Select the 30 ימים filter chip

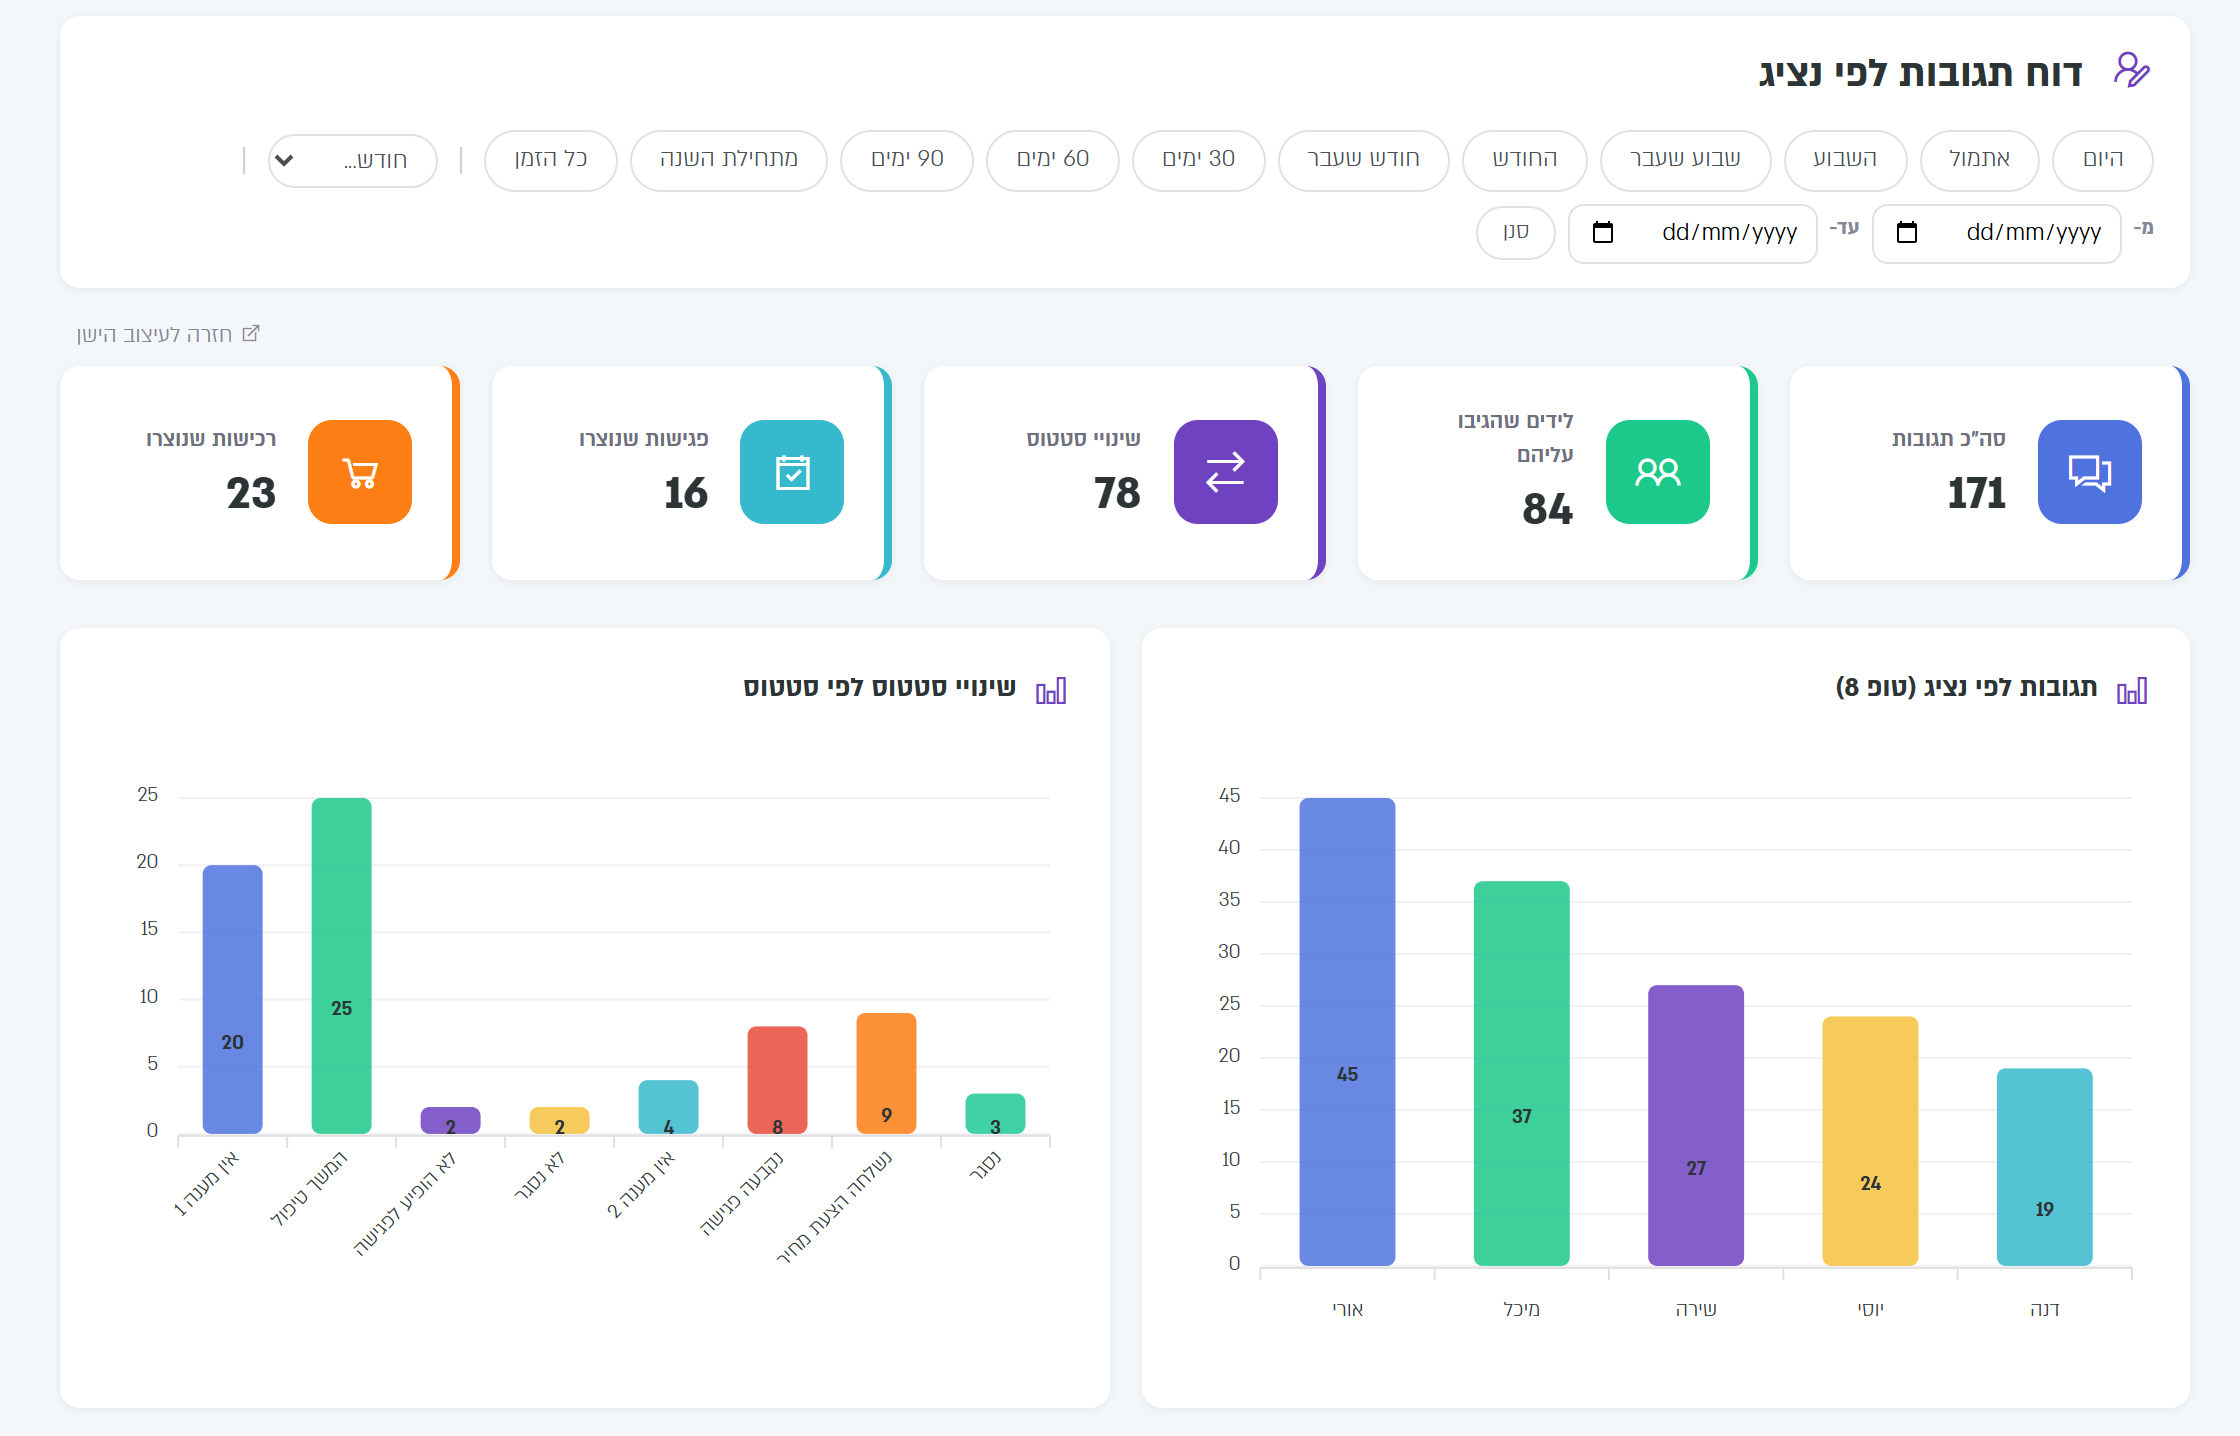[1198, 160]
